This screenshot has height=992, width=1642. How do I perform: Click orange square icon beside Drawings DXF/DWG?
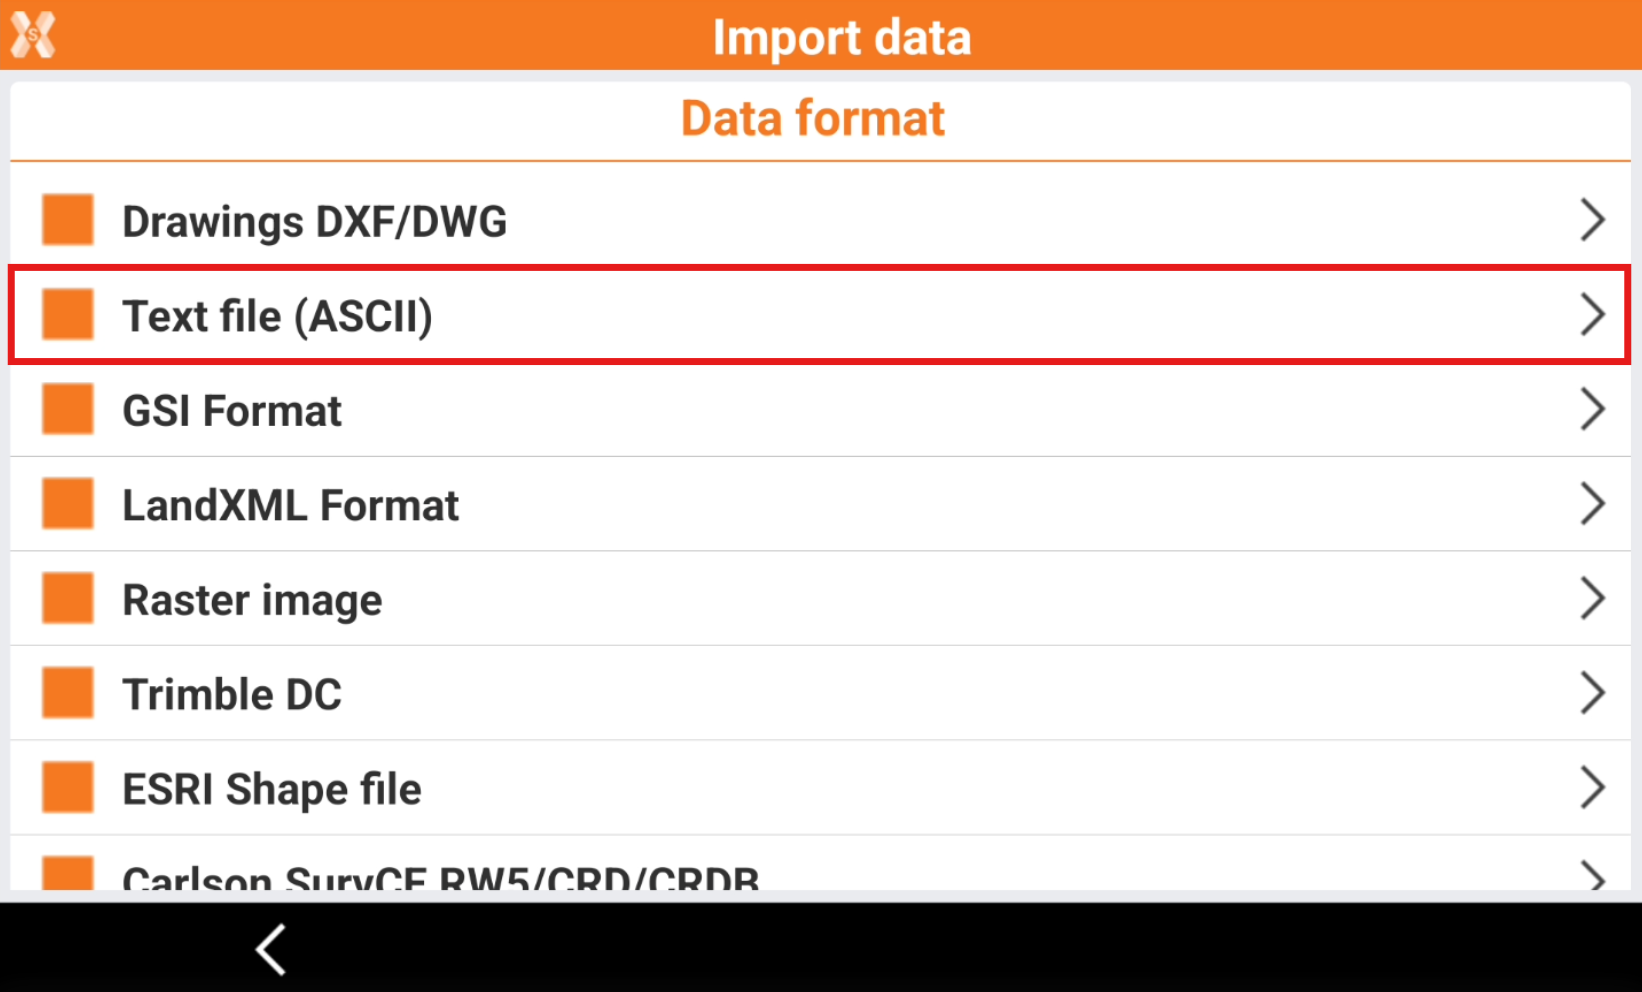coord(68,220)
